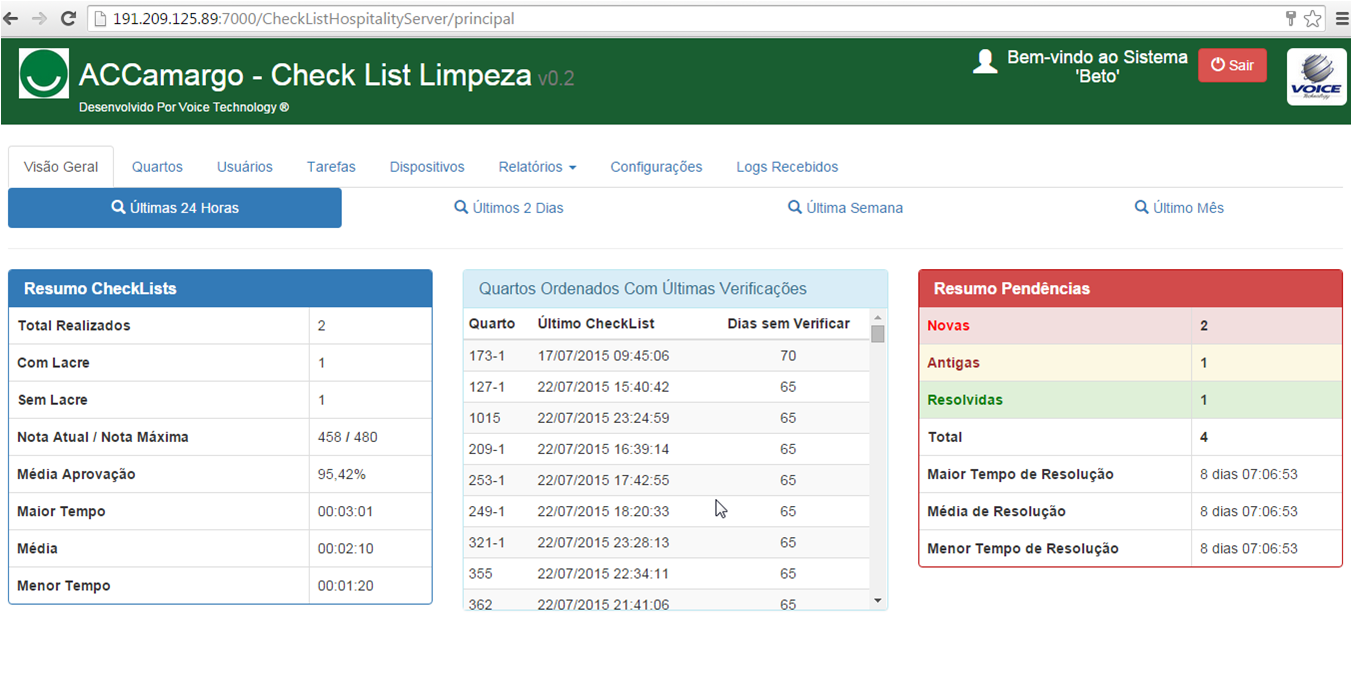
Task: Click the browser back arrow
Action: click(x=12, y=19)
